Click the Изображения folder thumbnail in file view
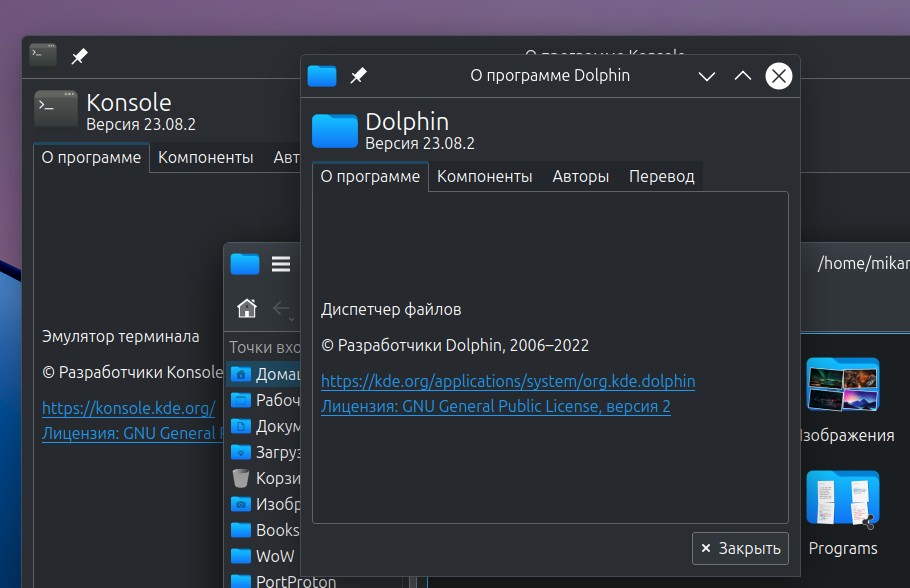Viewport: 910px width, 588px height. [x=843, y=385]
